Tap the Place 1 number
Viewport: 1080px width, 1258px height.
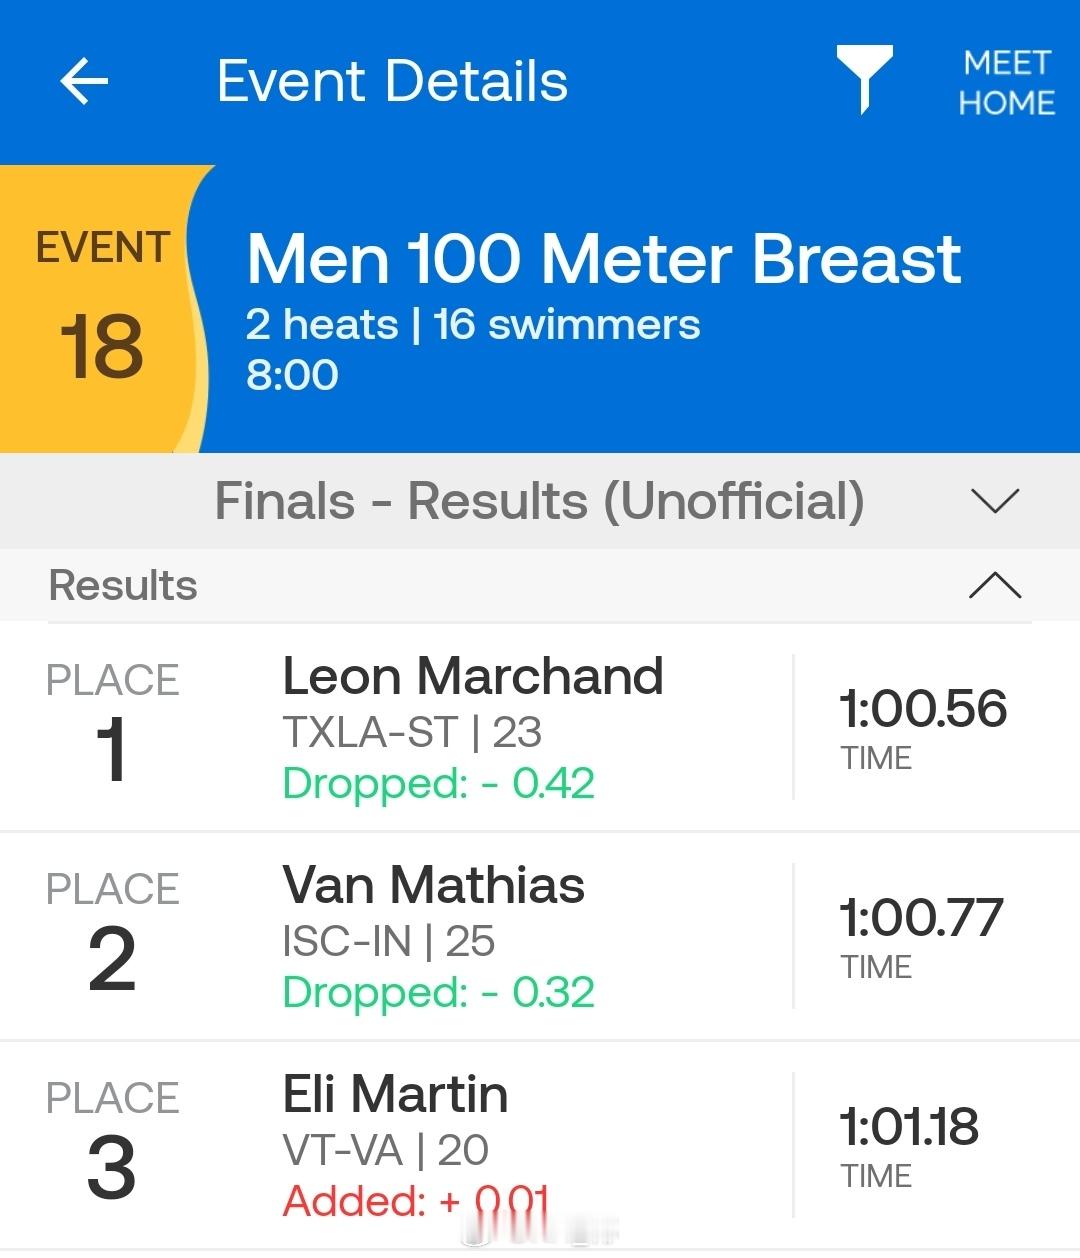coord(111,750)
